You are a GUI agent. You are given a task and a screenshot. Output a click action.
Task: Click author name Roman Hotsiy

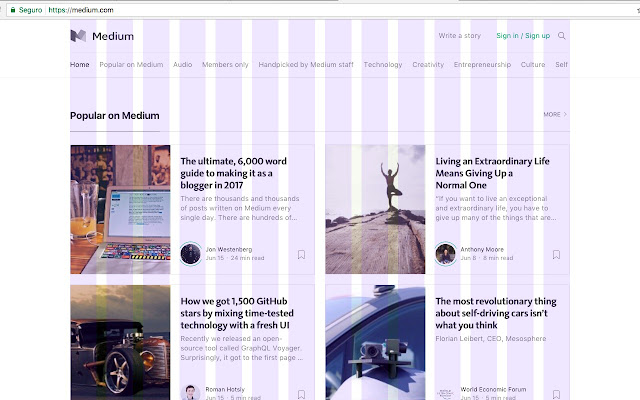(225, 389)
